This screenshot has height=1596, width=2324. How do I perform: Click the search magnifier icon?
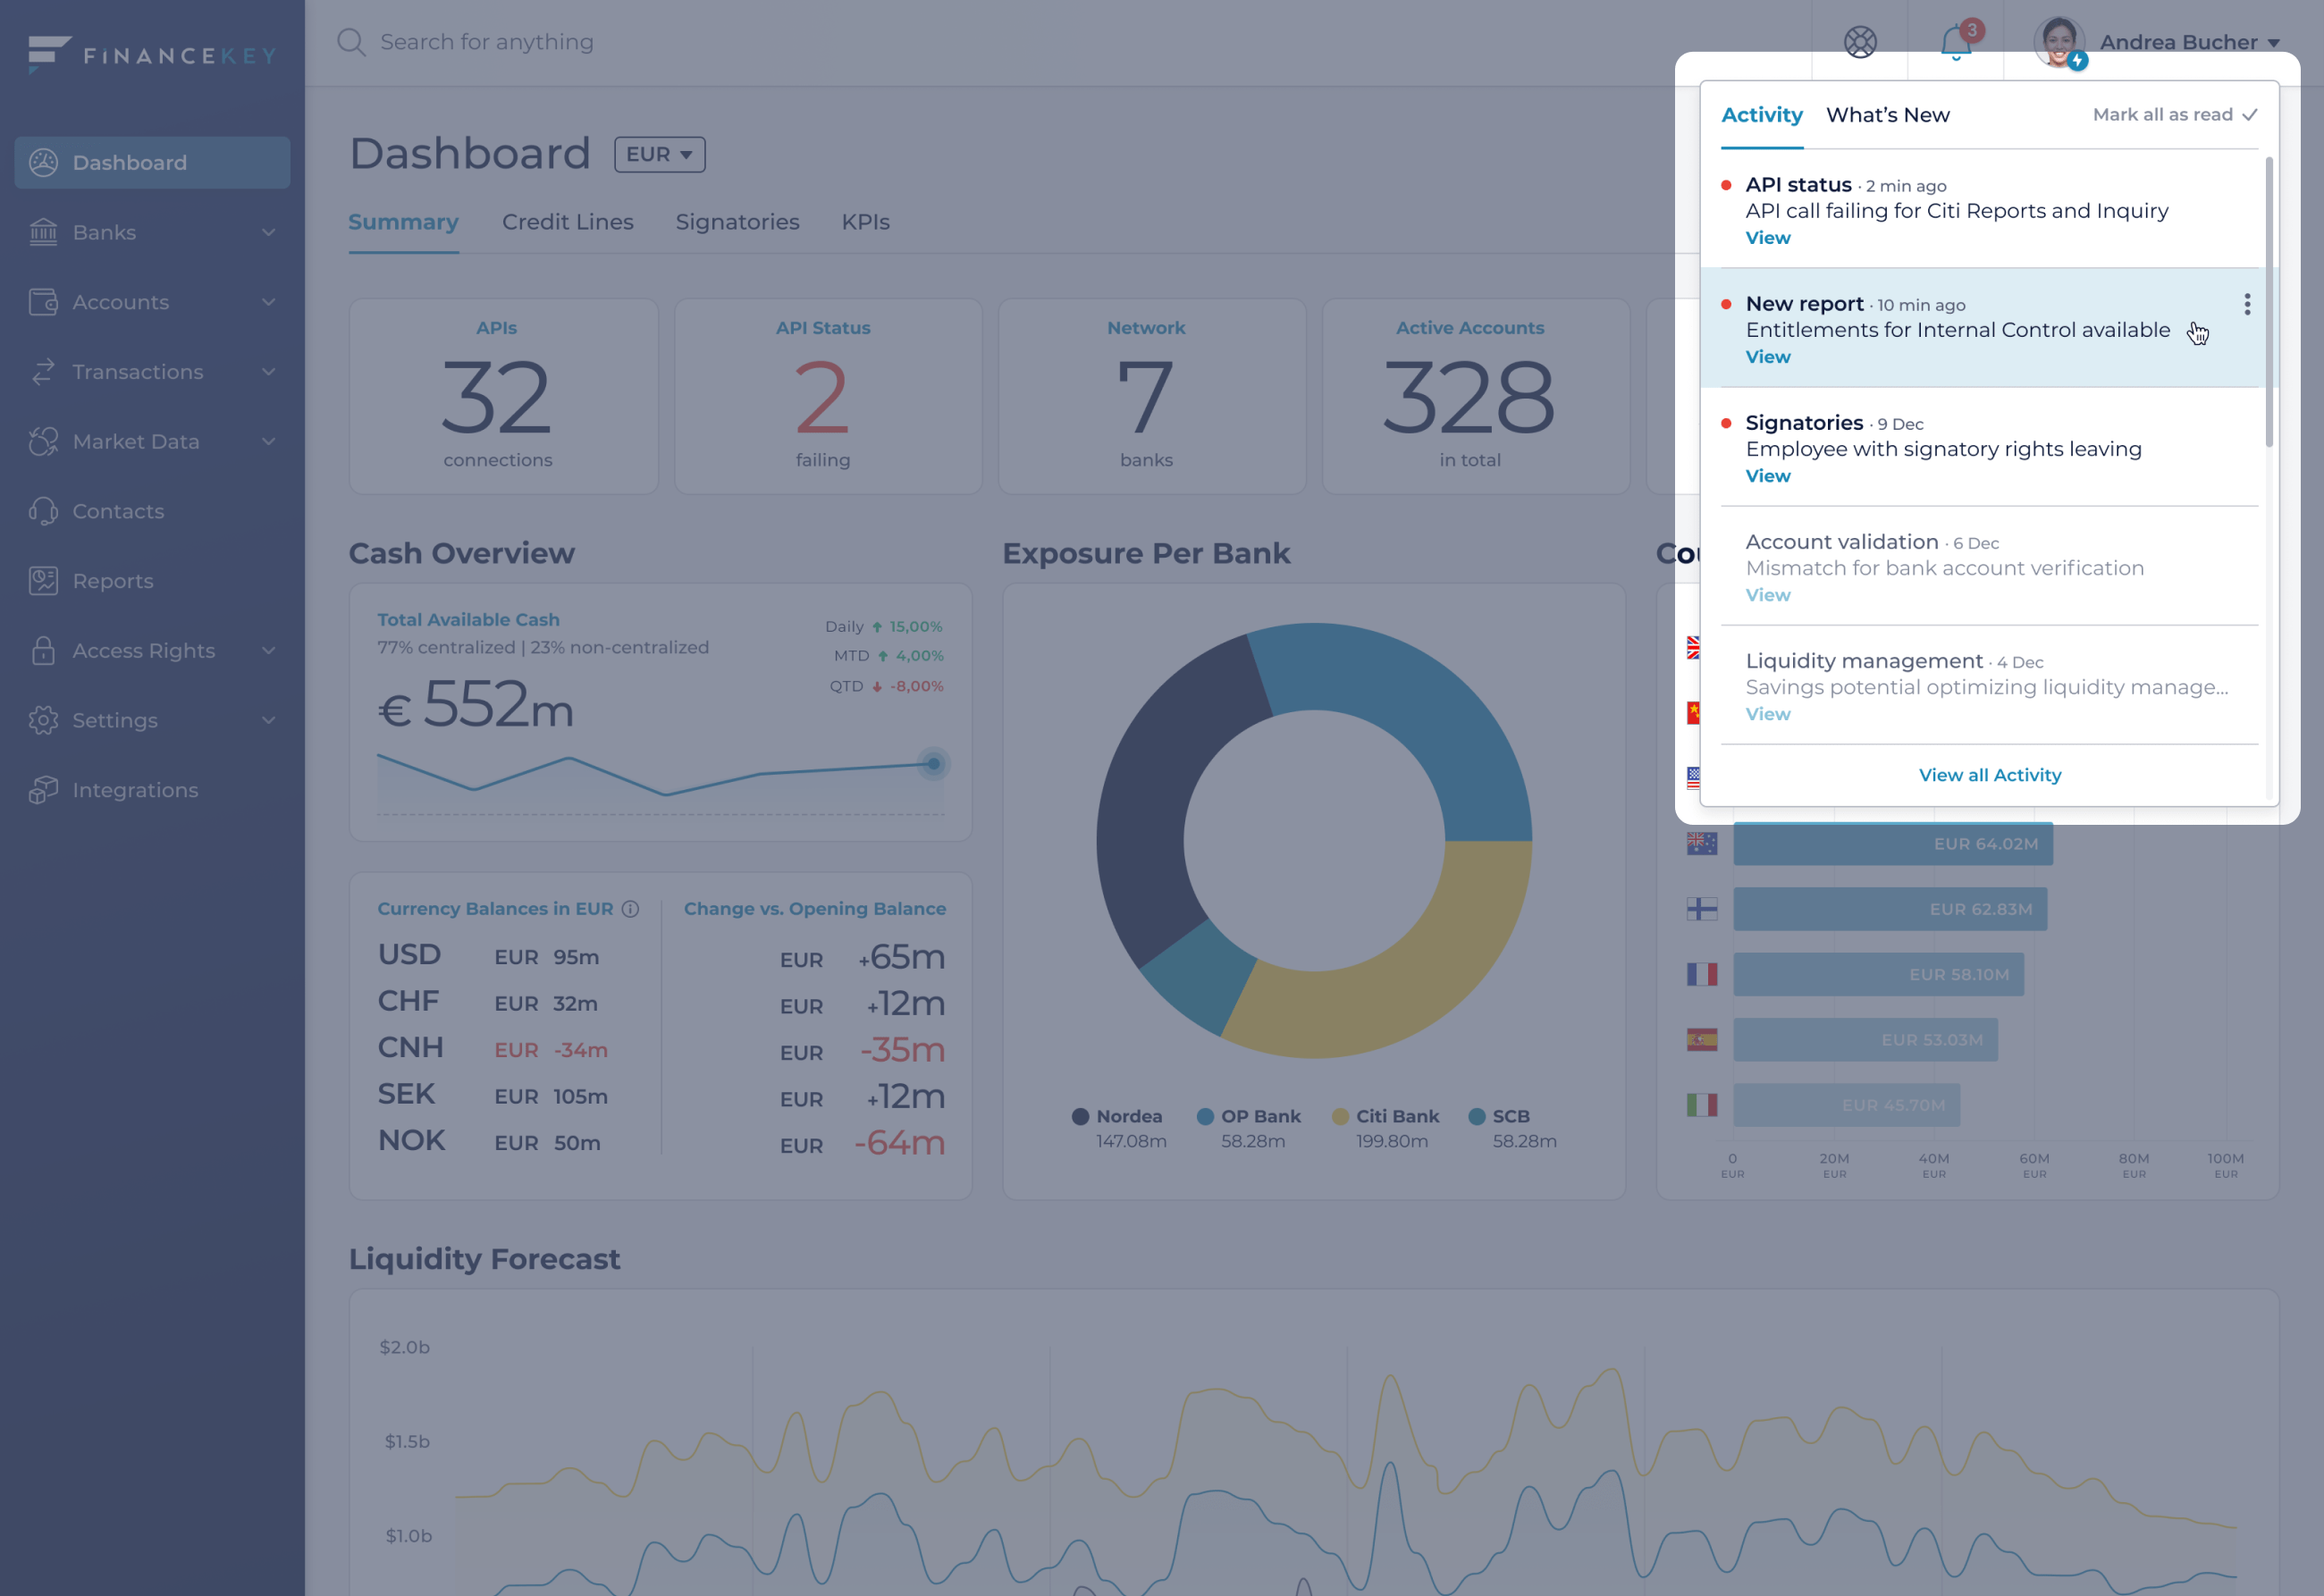pyautogui.click(x=351, y=42)
